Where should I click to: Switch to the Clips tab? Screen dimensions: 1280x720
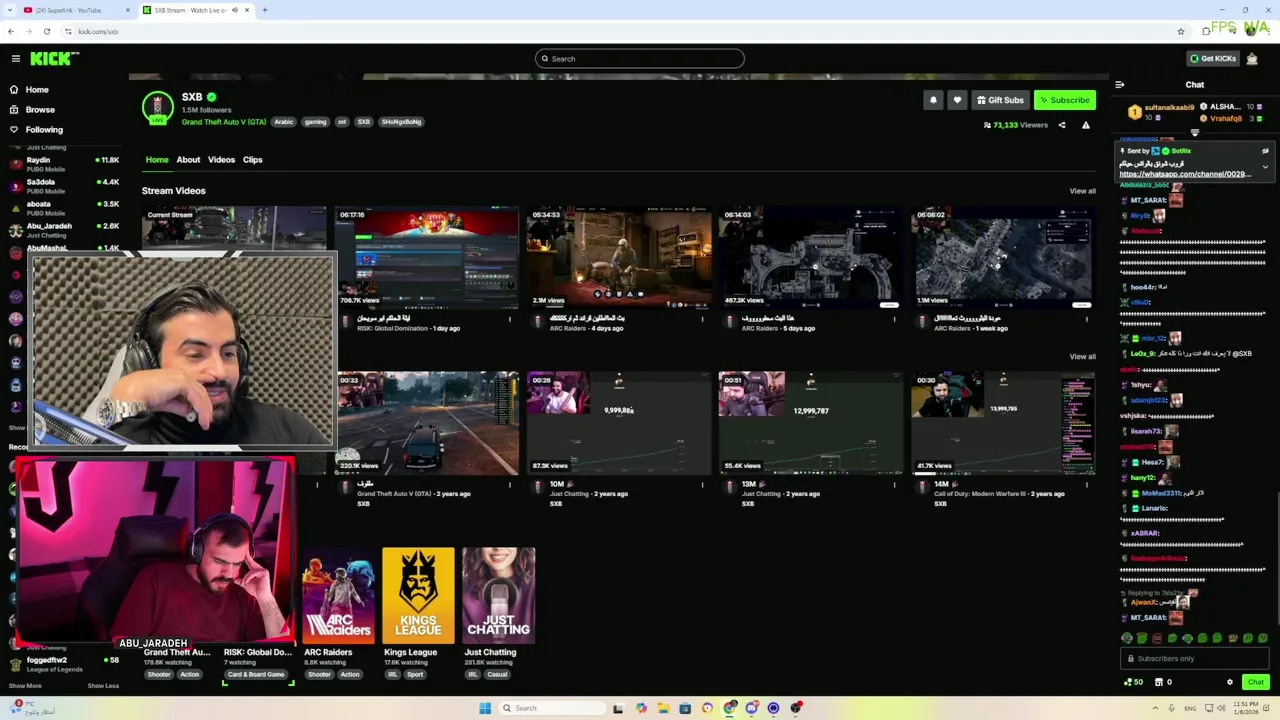252,160
